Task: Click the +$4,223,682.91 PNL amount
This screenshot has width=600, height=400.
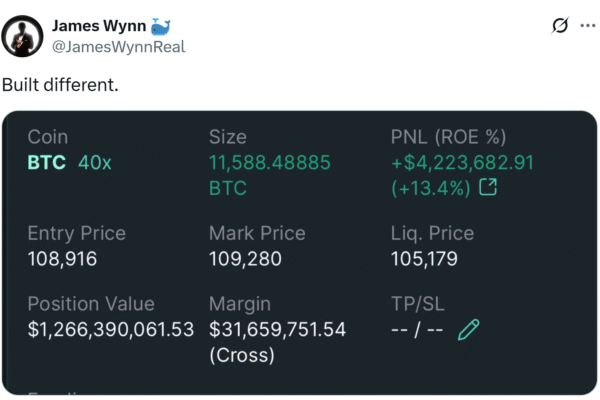Action: [x=462, y=163]
